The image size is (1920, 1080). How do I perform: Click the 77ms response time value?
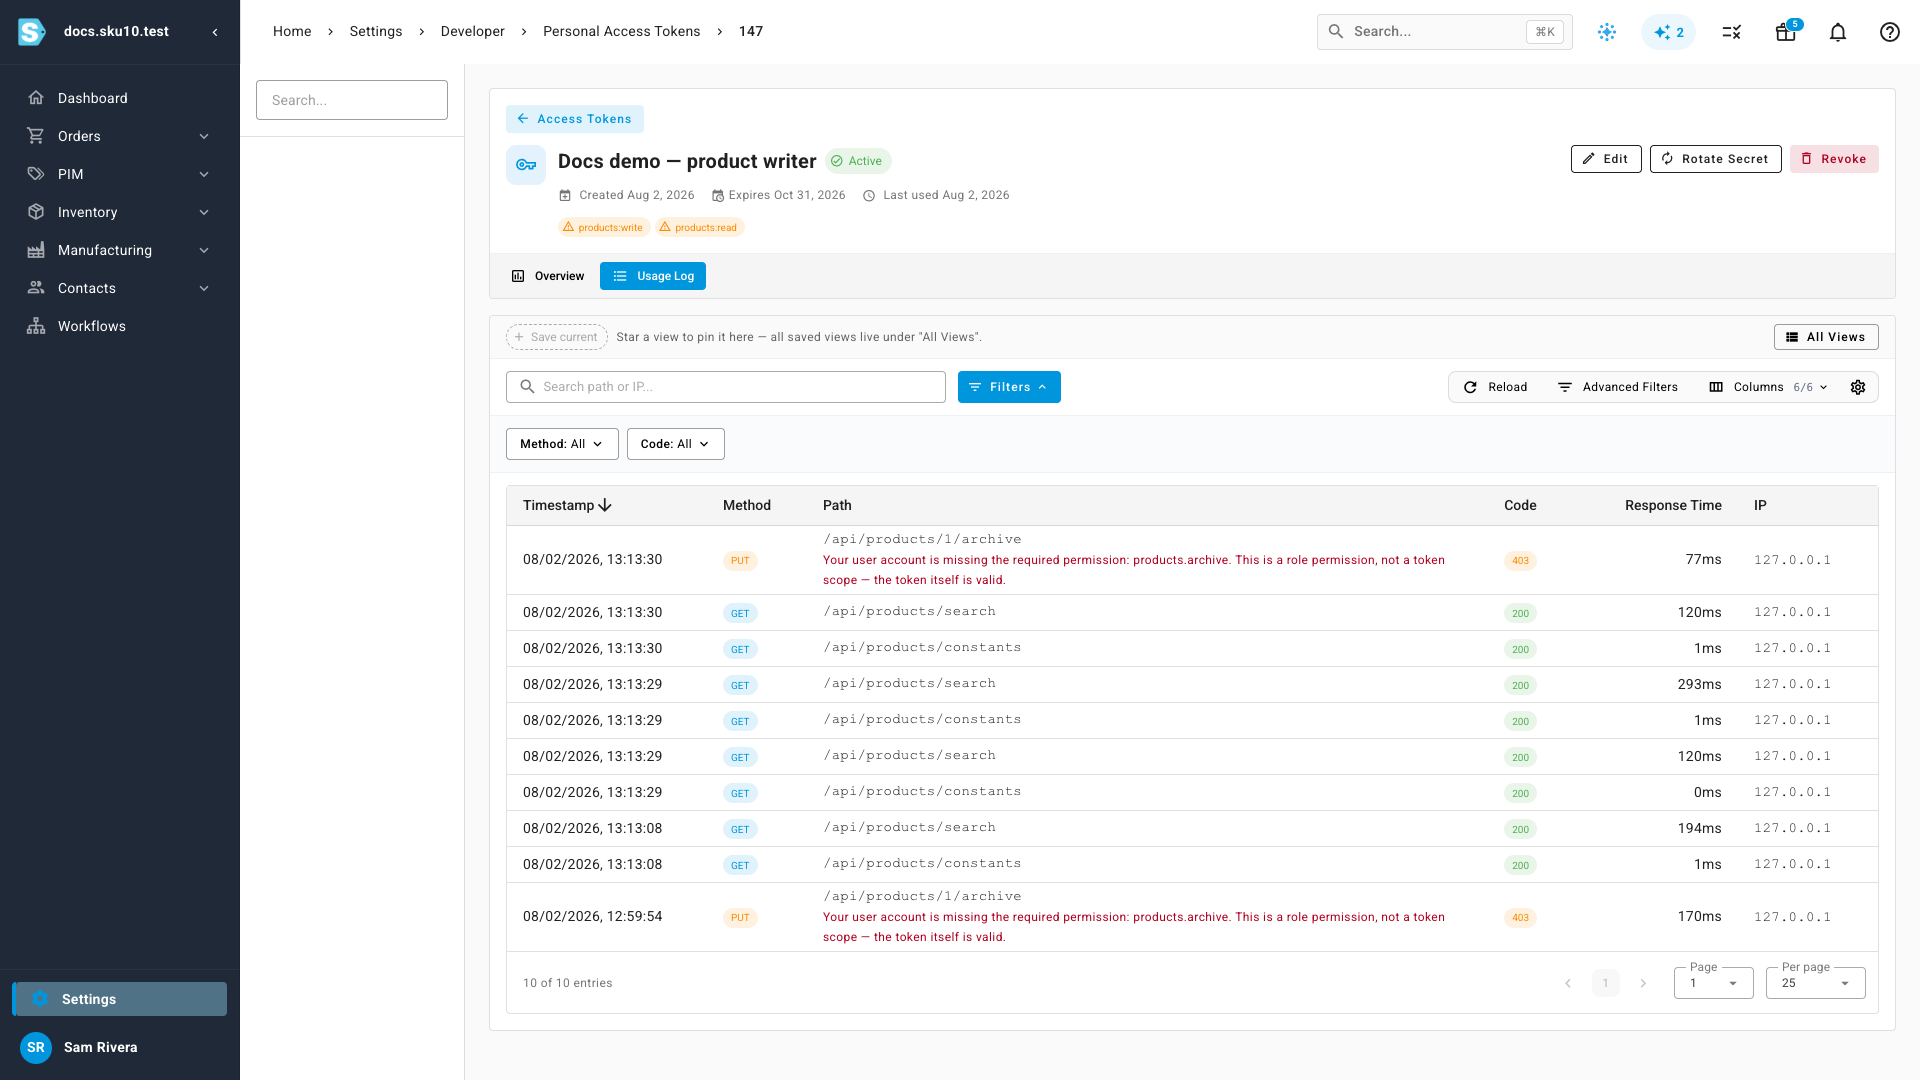coord(1704,559)
